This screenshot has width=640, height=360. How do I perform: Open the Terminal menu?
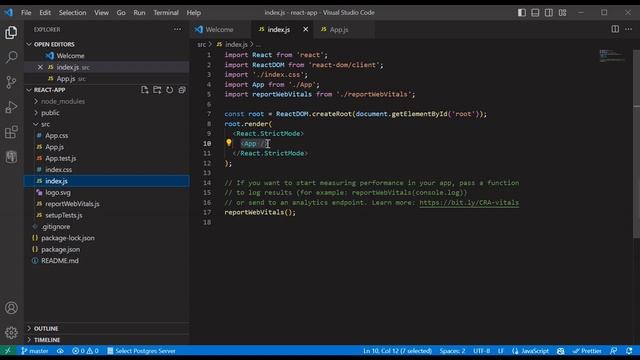tap(166, 13)
